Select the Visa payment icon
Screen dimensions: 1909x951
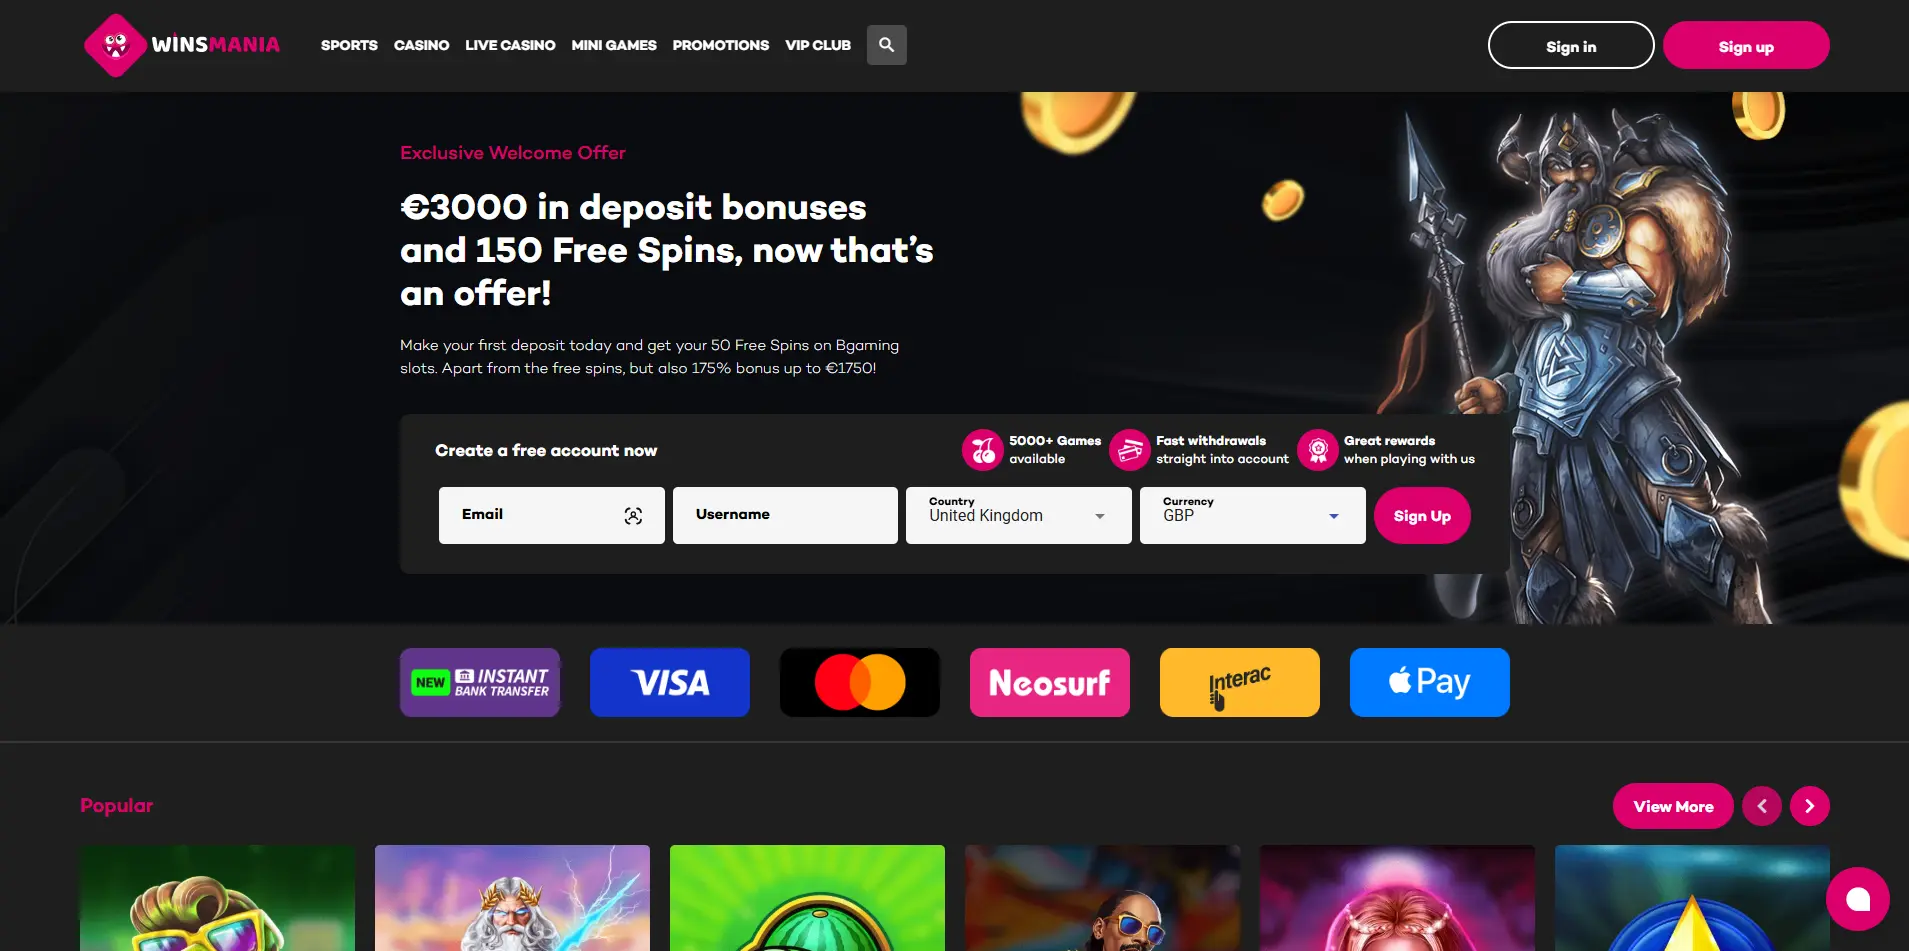coord(670,682)
